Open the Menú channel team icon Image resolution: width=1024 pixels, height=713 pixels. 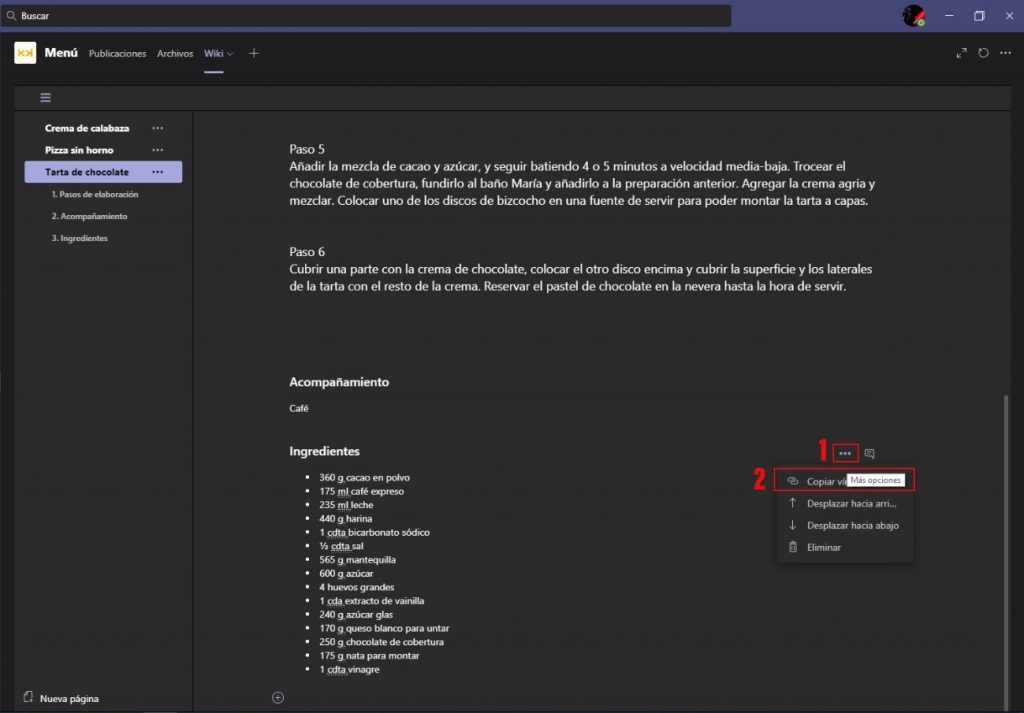click(x=25, y=53)
